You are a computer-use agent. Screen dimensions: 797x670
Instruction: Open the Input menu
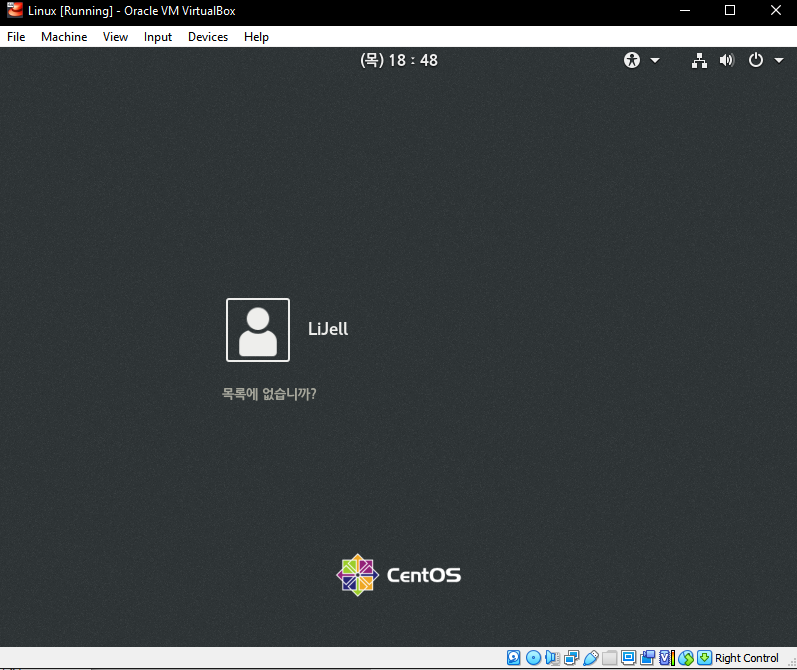tap(158, 37)
